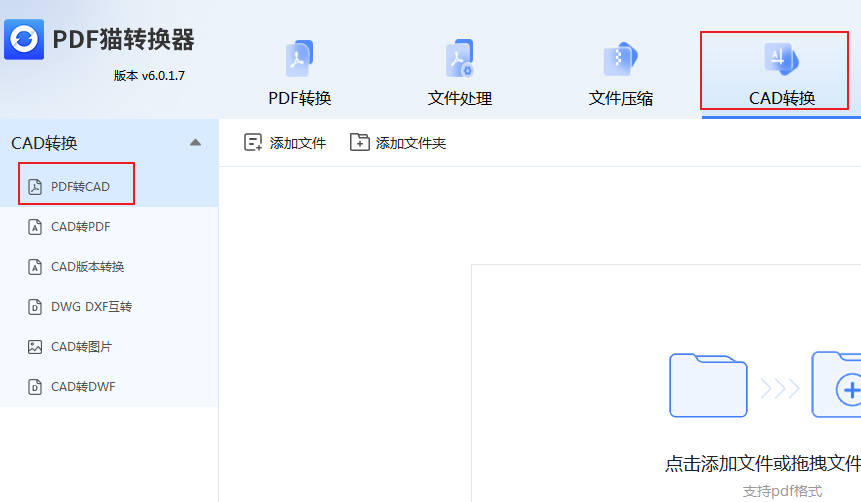Screen dimensions: 861x502
Task: Select CAD转DWF in the sidebar
Action: click(x=83, y=387)
